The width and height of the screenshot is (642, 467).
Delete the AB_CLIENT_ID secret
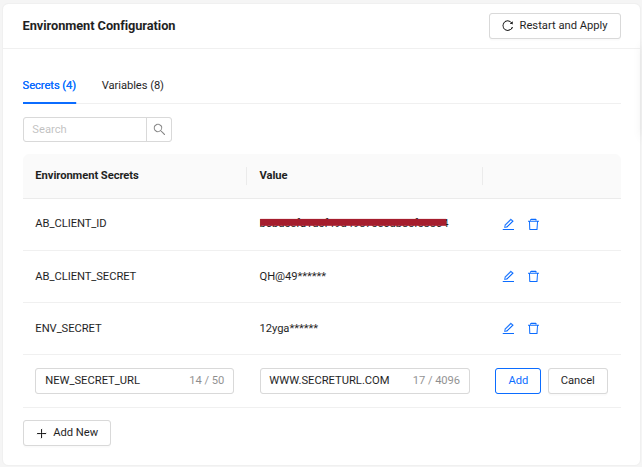pos(533,224)
